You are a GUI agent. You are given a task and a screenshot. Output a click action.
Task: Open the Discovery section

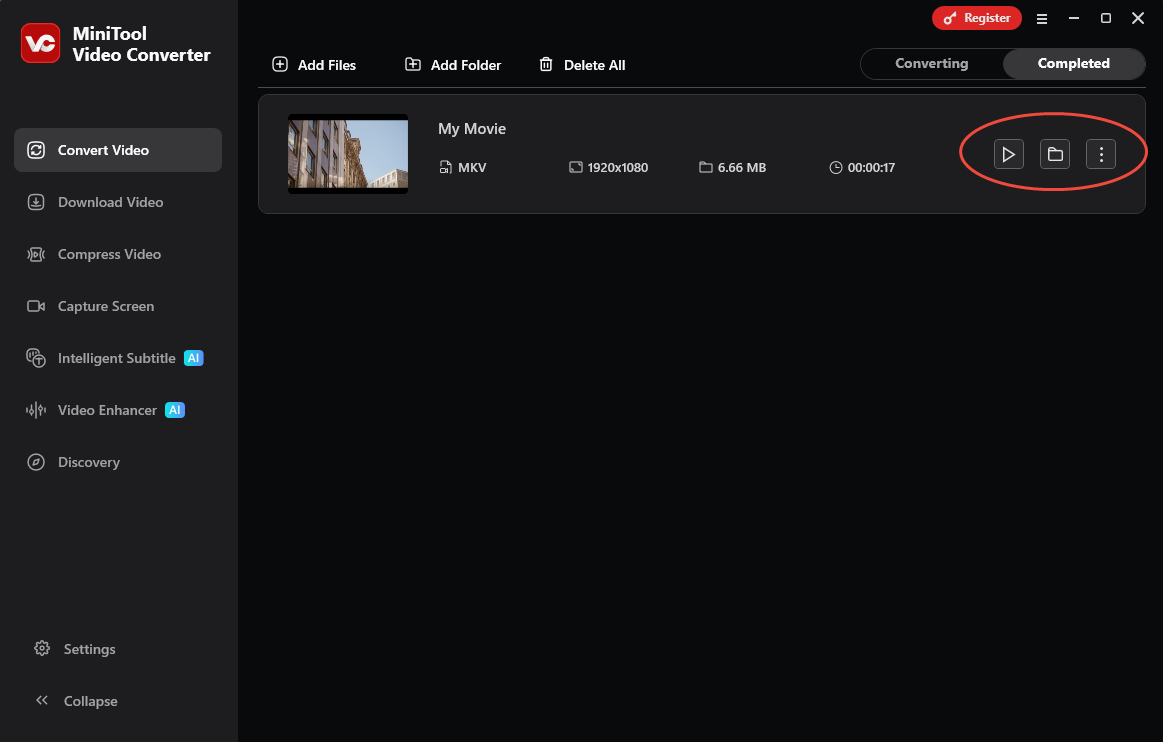[x=118, y=462]
